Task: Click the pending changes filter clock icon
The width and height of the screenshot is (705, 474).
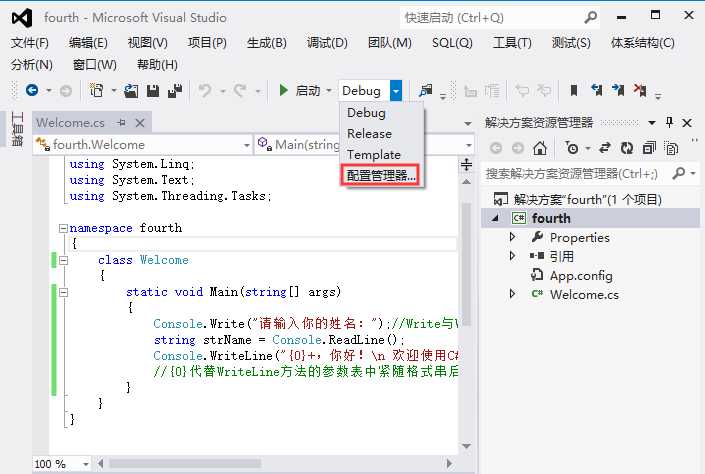Action: coord(572,148)
